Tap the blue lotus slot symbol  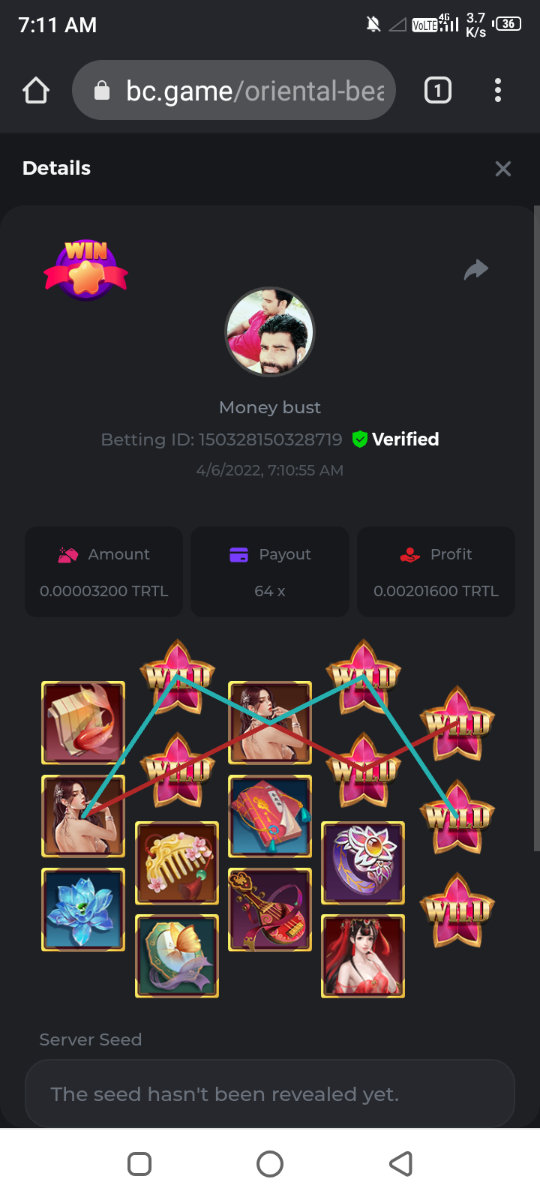tap(83, 909)
